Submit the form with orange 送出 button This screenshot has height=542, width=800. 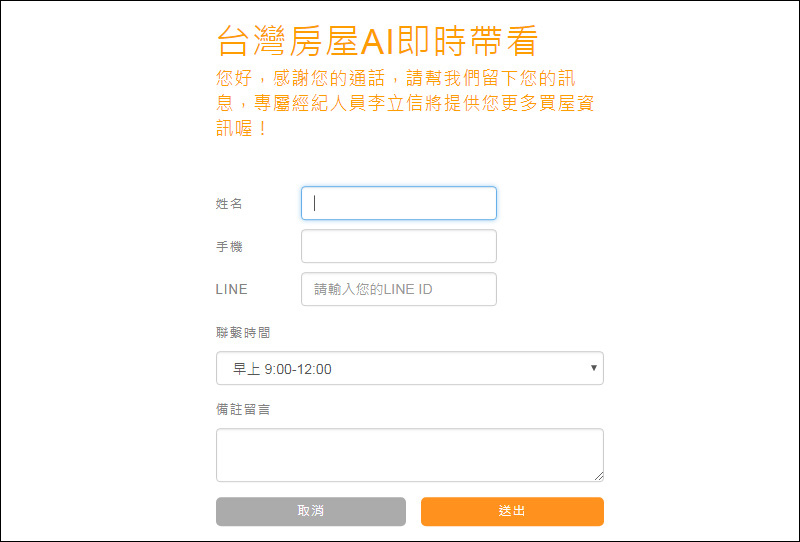tap(512, 511)
